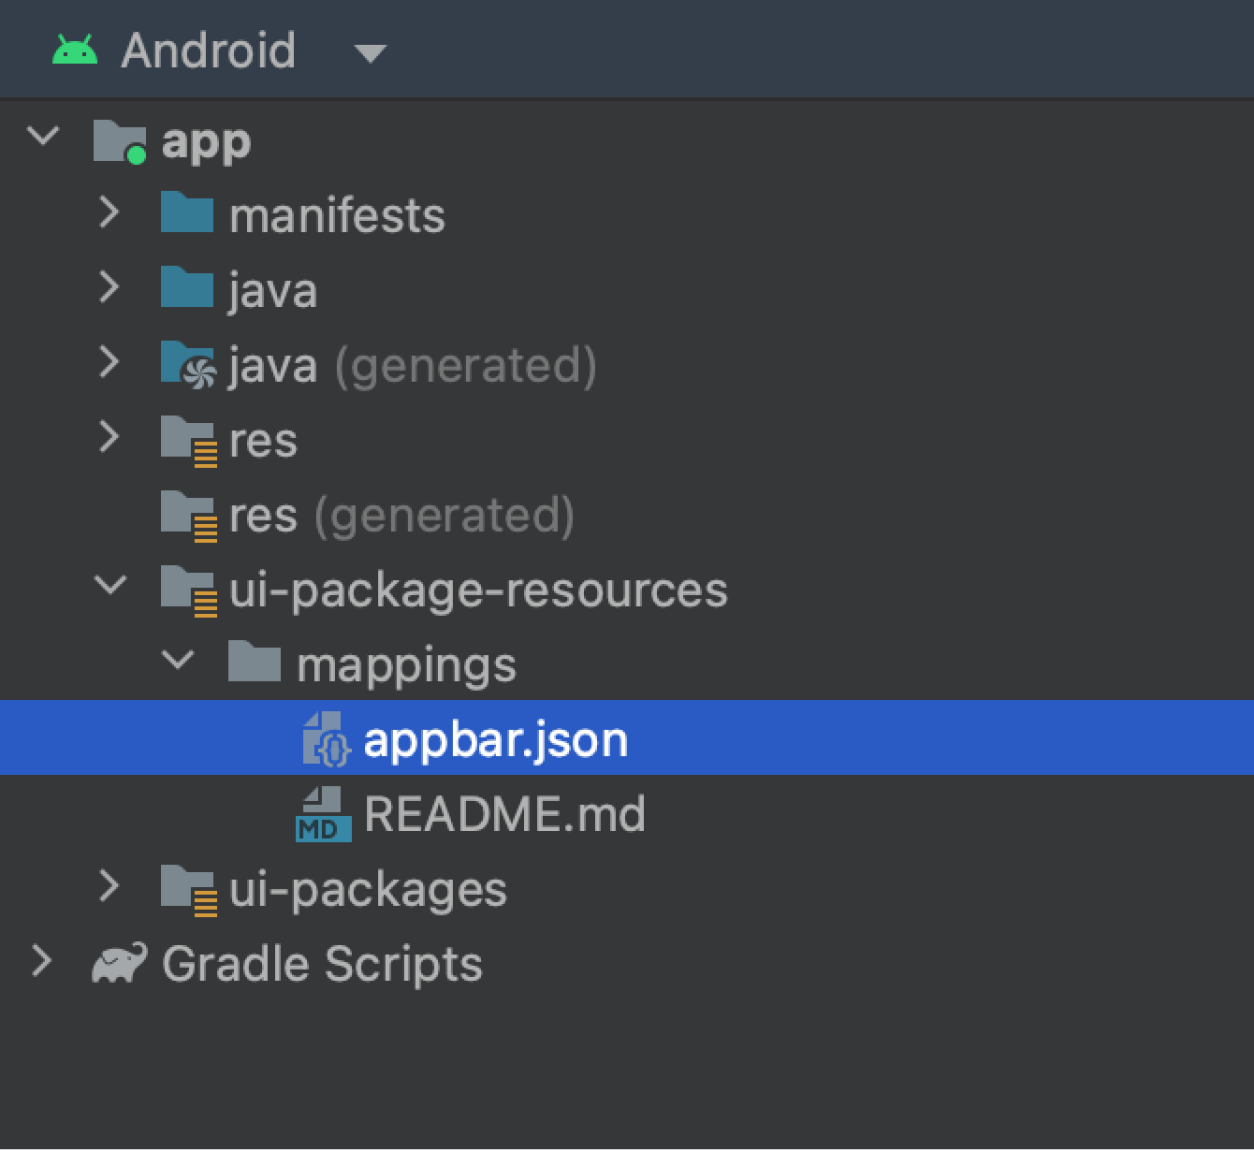Open the Android project view dropdown arrow
Screen dimensions: 1254x1150
click(370, 54)
